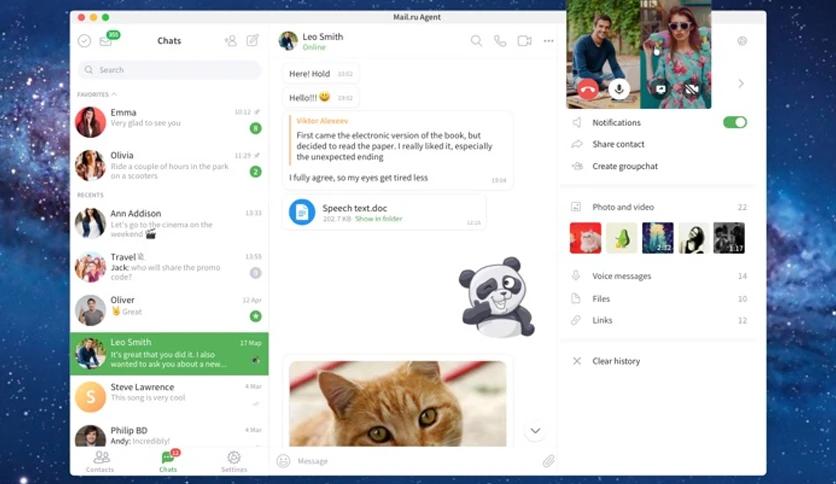Open the video thumbnail marked 2:32
This screenshot has height=484, width=836.
click(657, 238)
